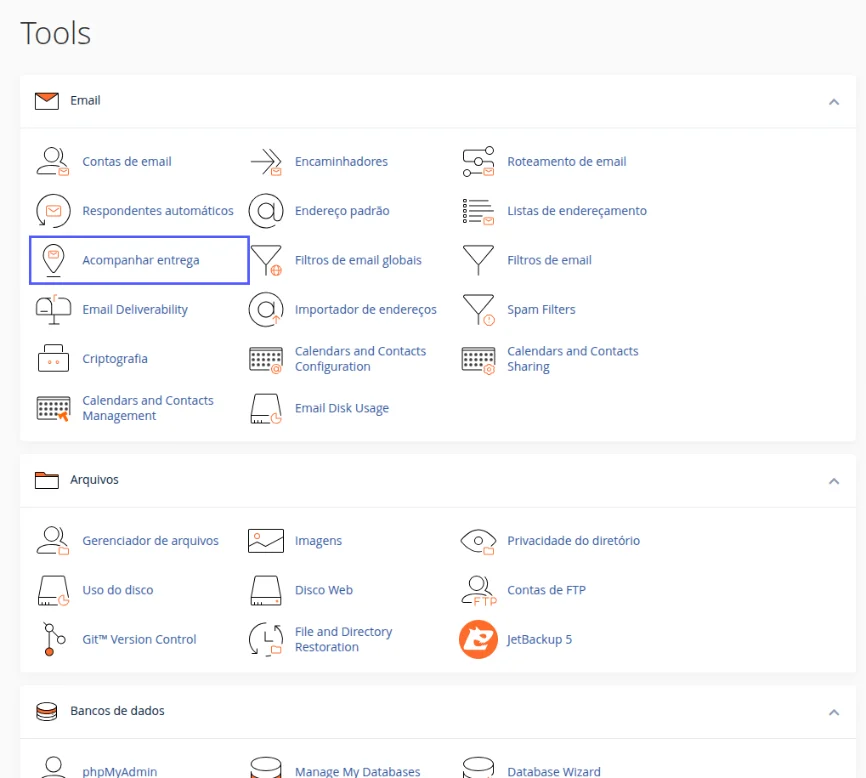
Task: Click the Bancos de dados header title
Action: pyautogui.click(x=117, y=711)
